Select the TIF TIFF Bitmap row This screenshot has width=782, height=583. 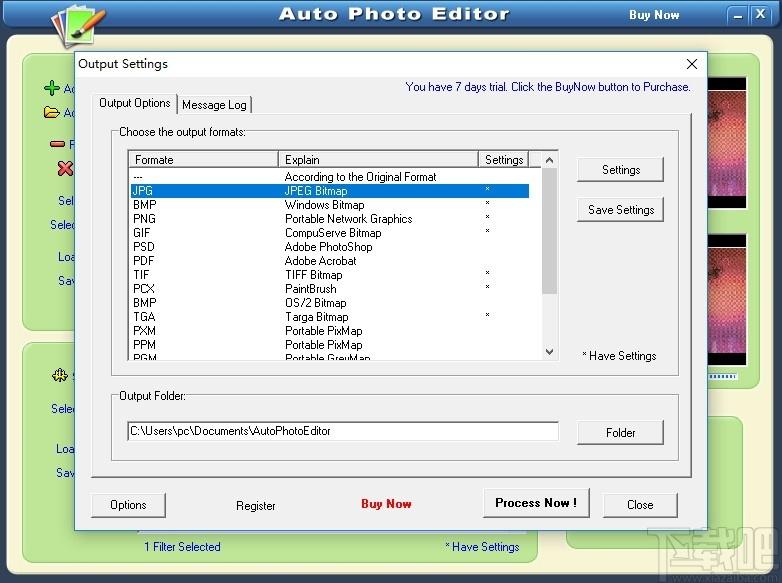pos(330,275)
